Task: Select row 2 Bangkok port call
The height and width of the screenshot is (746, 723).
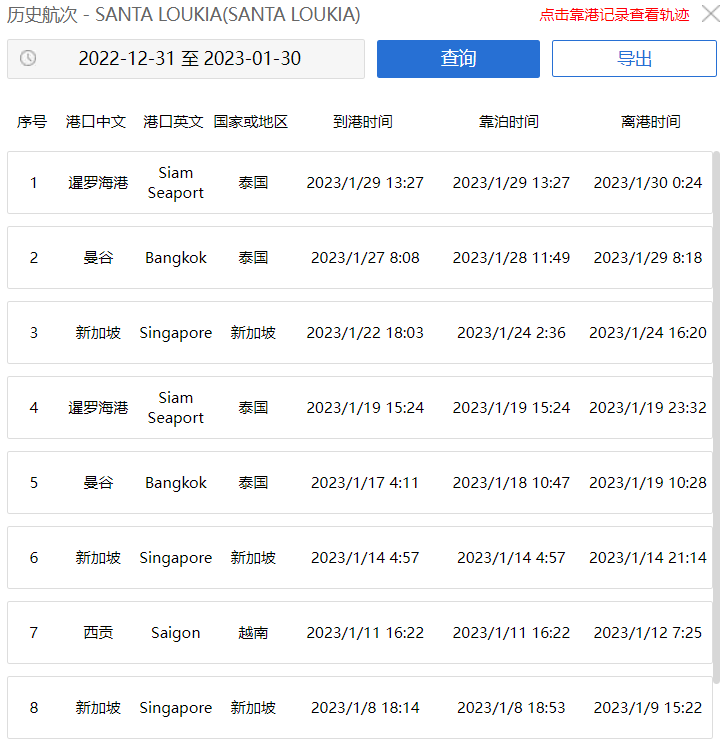Action: [360, 258]
